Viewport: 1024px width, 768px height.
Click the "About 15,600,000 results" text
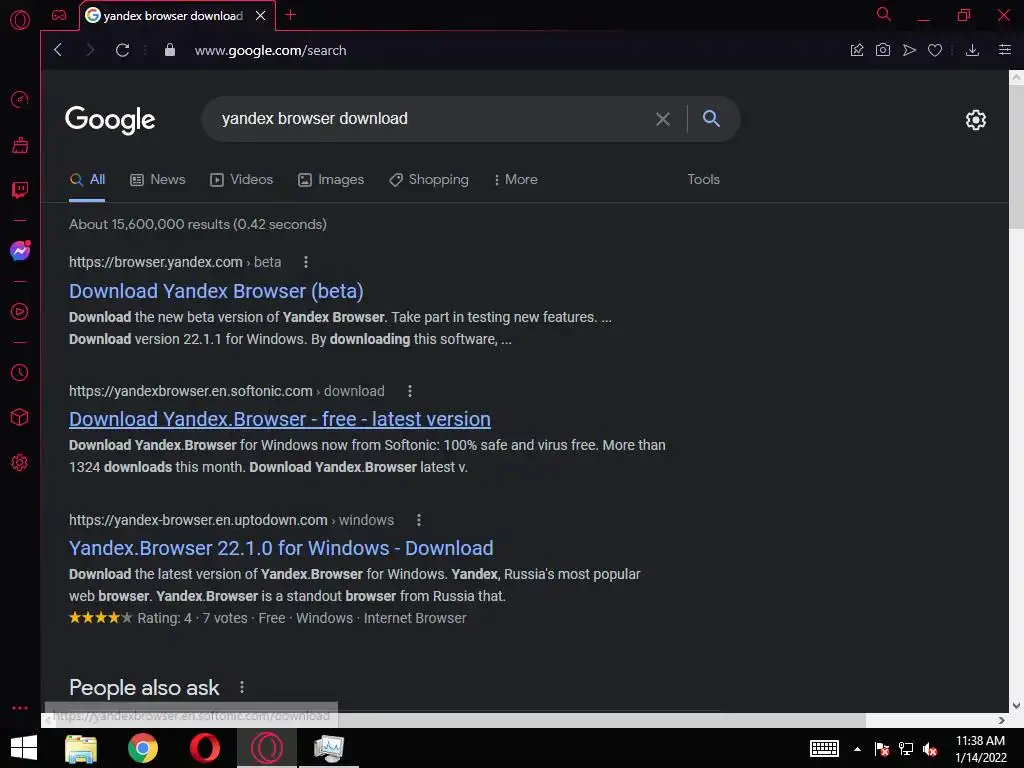(x=198, y=224)
